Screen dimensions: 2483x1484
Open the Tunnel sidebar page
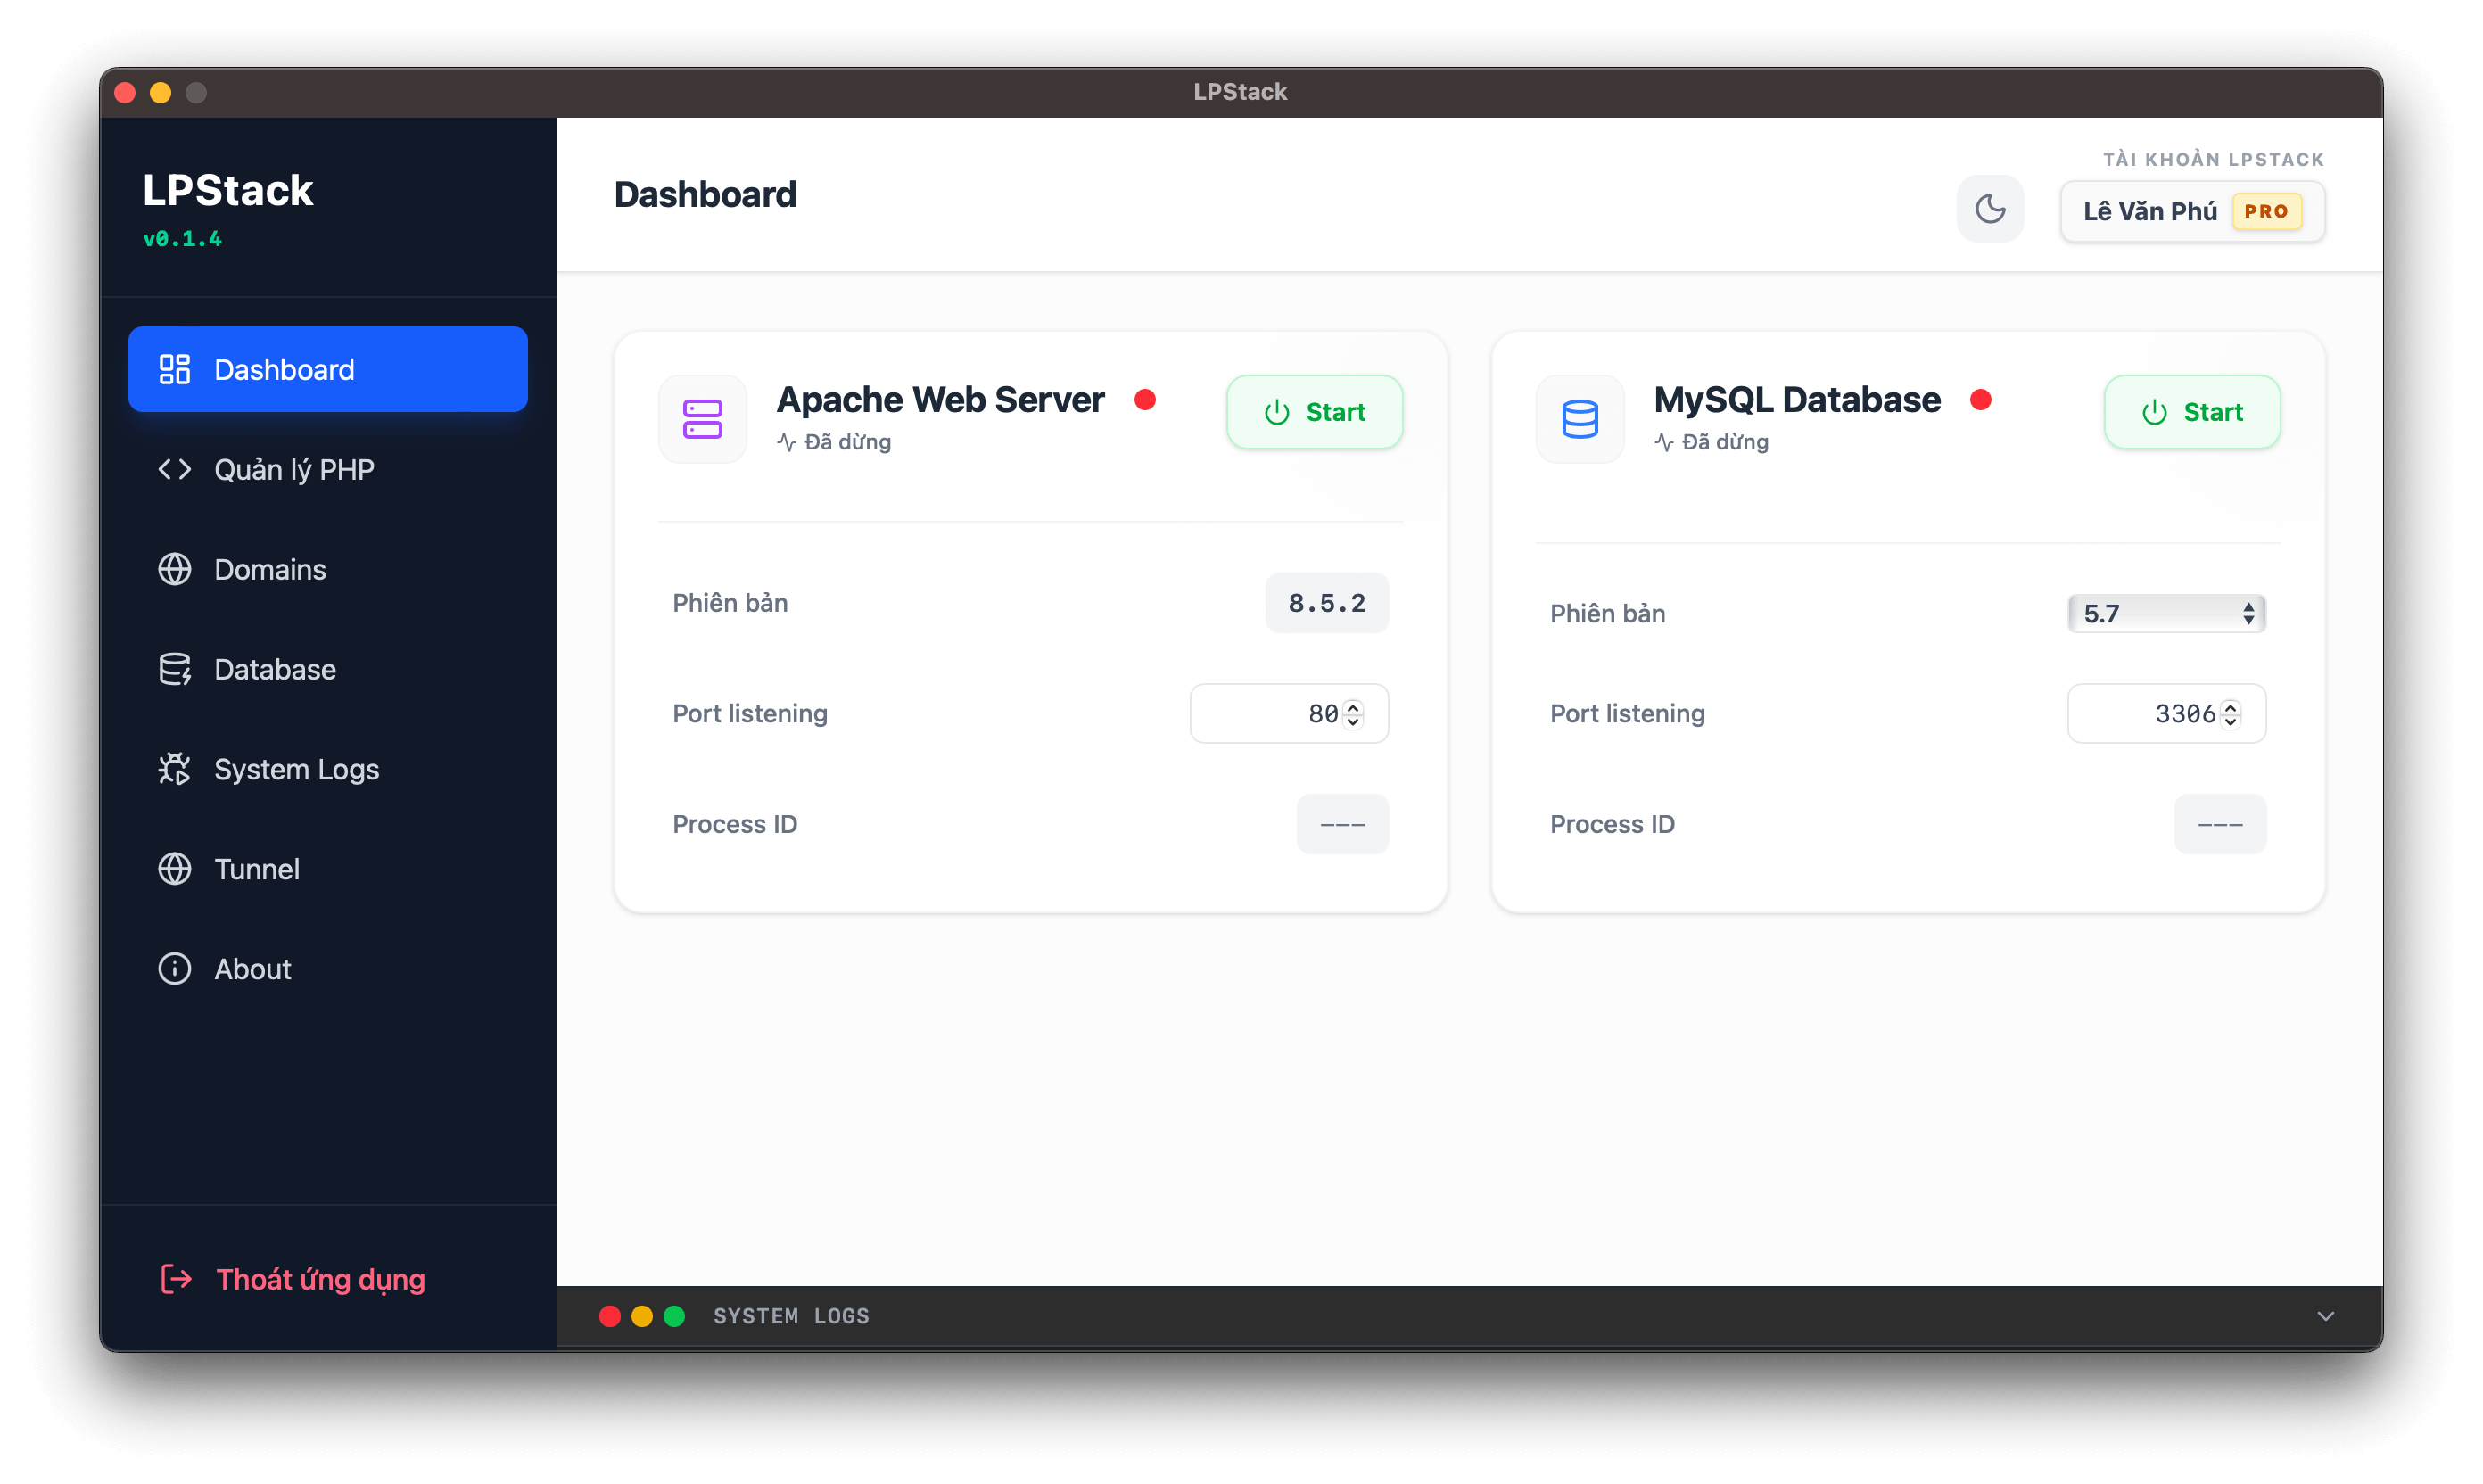pyautogui.click(x=257, y=869)
